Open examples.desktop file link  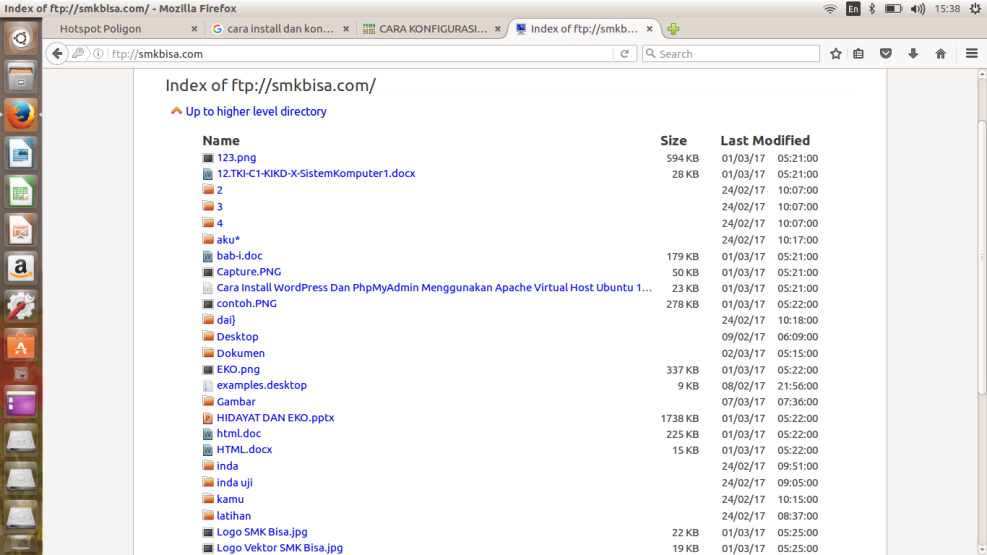pyautogui.click(x=262, y=385)
